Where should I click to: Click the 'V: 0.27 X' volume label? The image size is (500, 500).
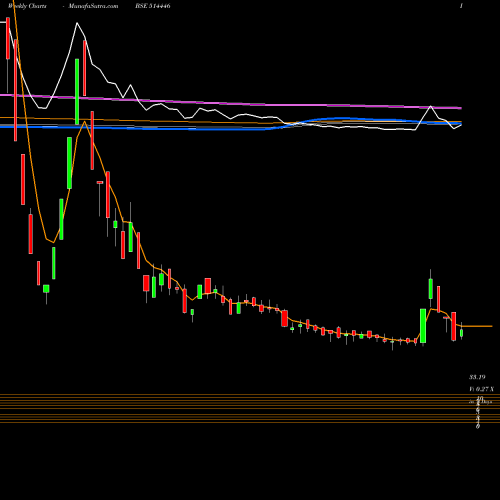(481, 389)
